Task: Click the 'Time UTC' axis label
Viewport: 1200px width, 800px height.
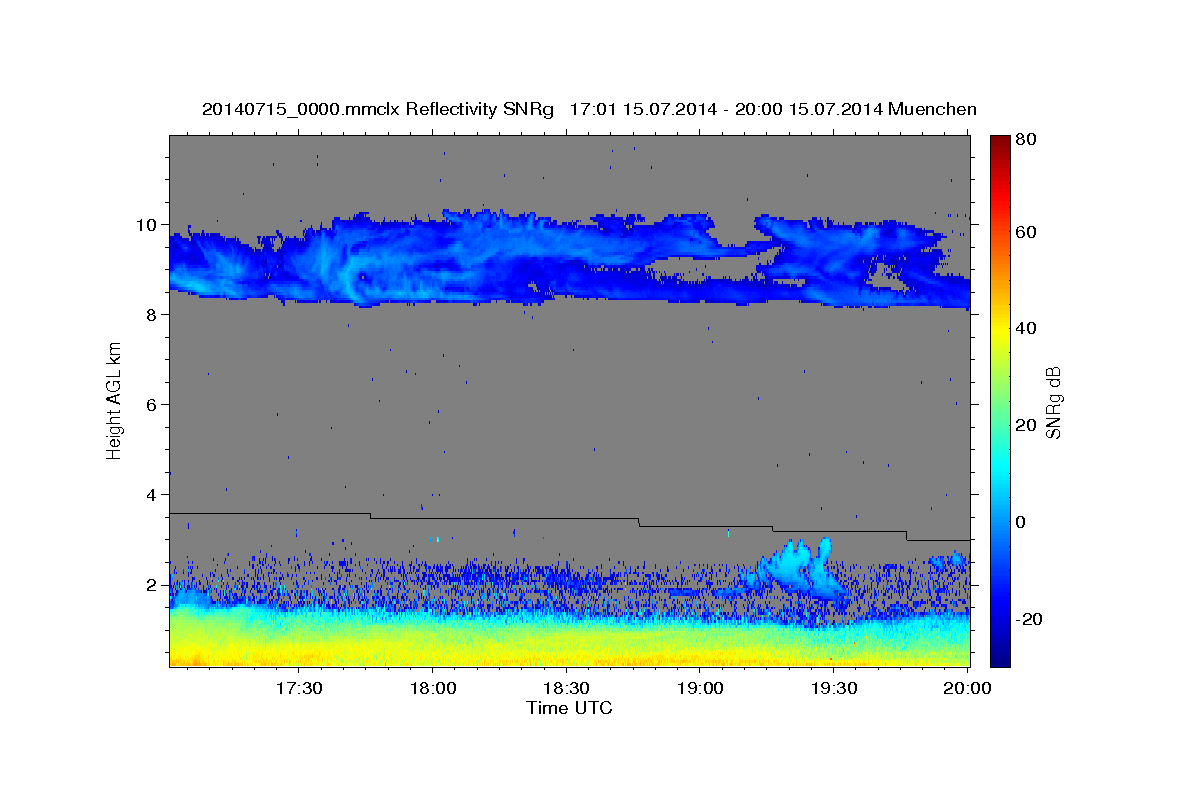Action: click(569, 708)
